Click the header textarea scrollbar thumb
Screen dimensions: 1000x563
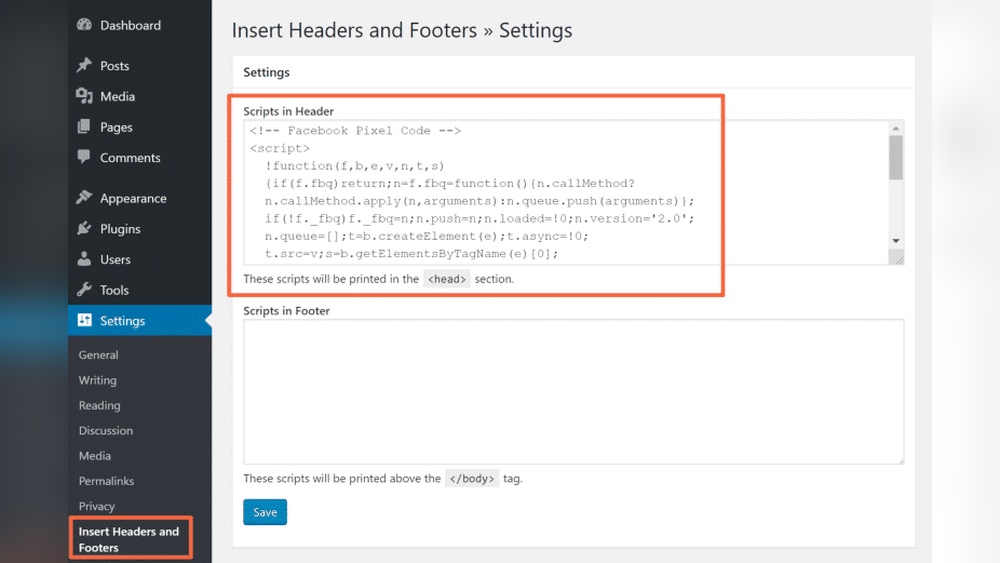[896, 157]
